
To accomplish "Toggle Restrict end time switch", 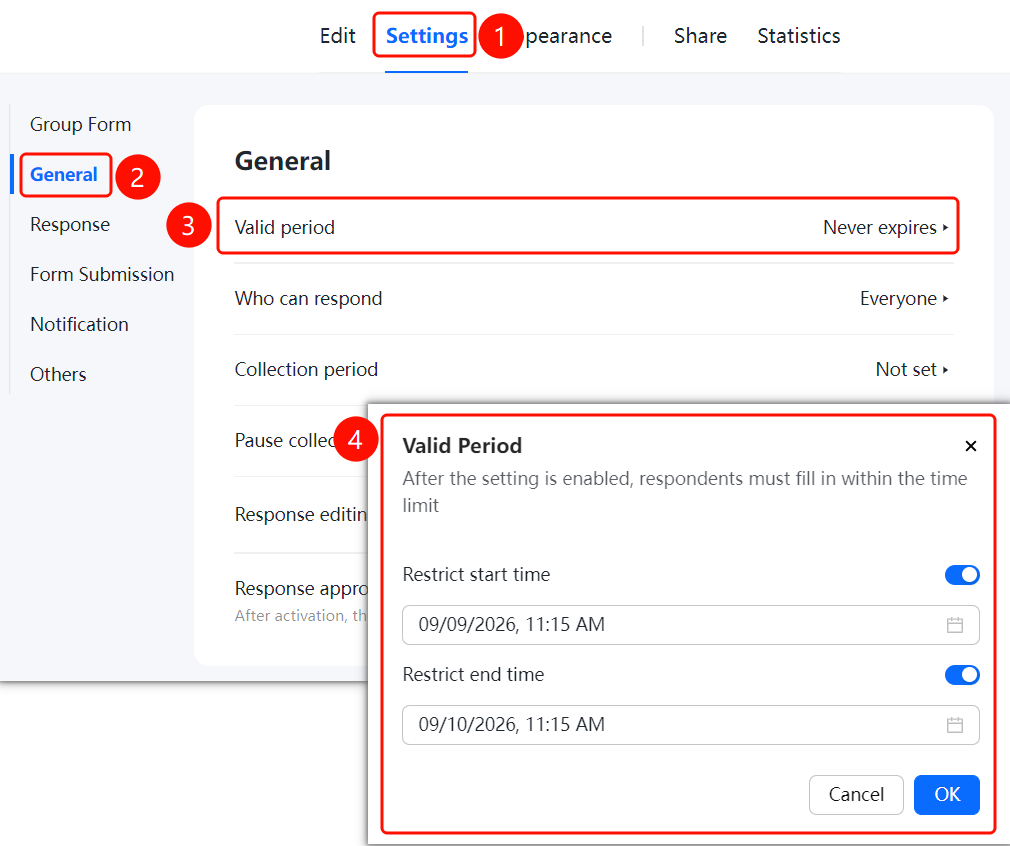I will [x=962, y=675].
